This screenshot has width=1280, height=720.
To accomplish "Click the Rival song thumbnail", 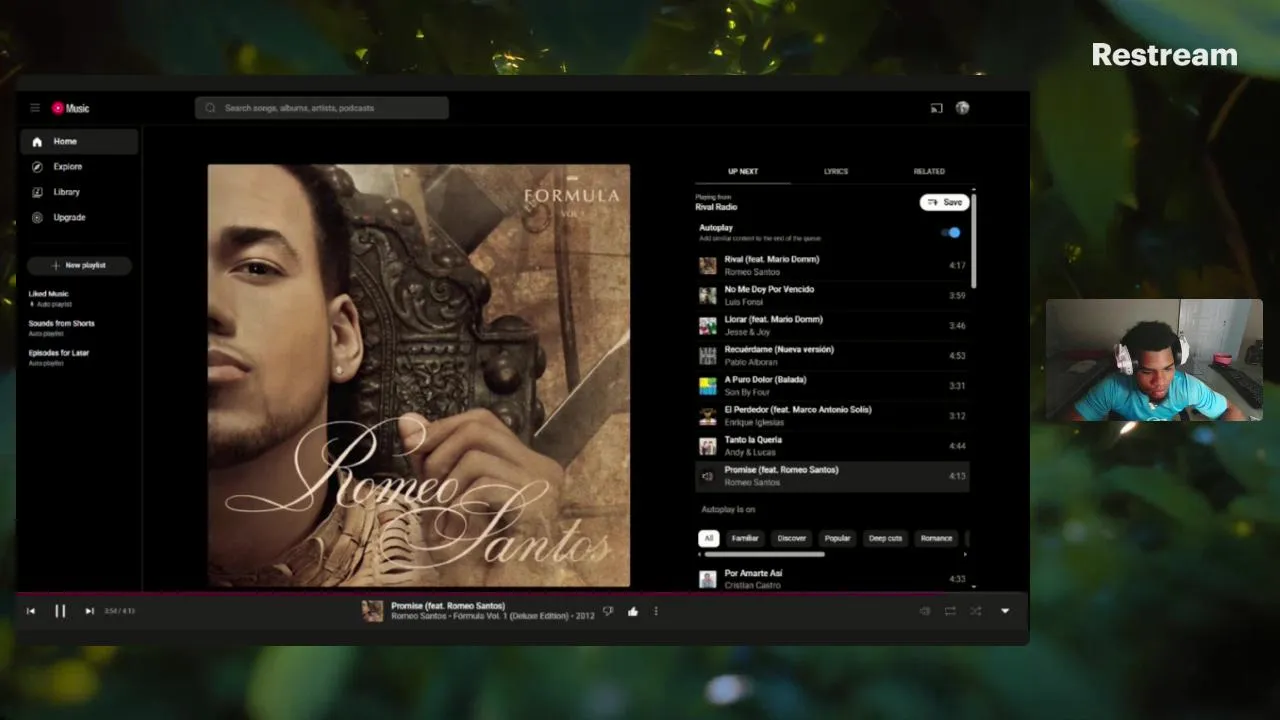I will [x=707, y=266].
